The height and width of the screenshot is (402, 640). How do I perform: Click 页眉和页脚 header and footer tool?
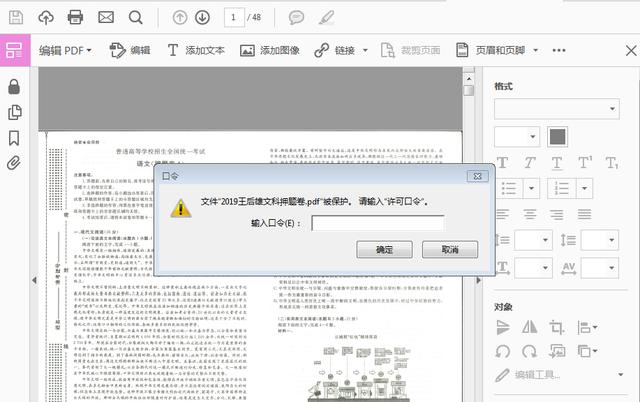click(490, 50)
